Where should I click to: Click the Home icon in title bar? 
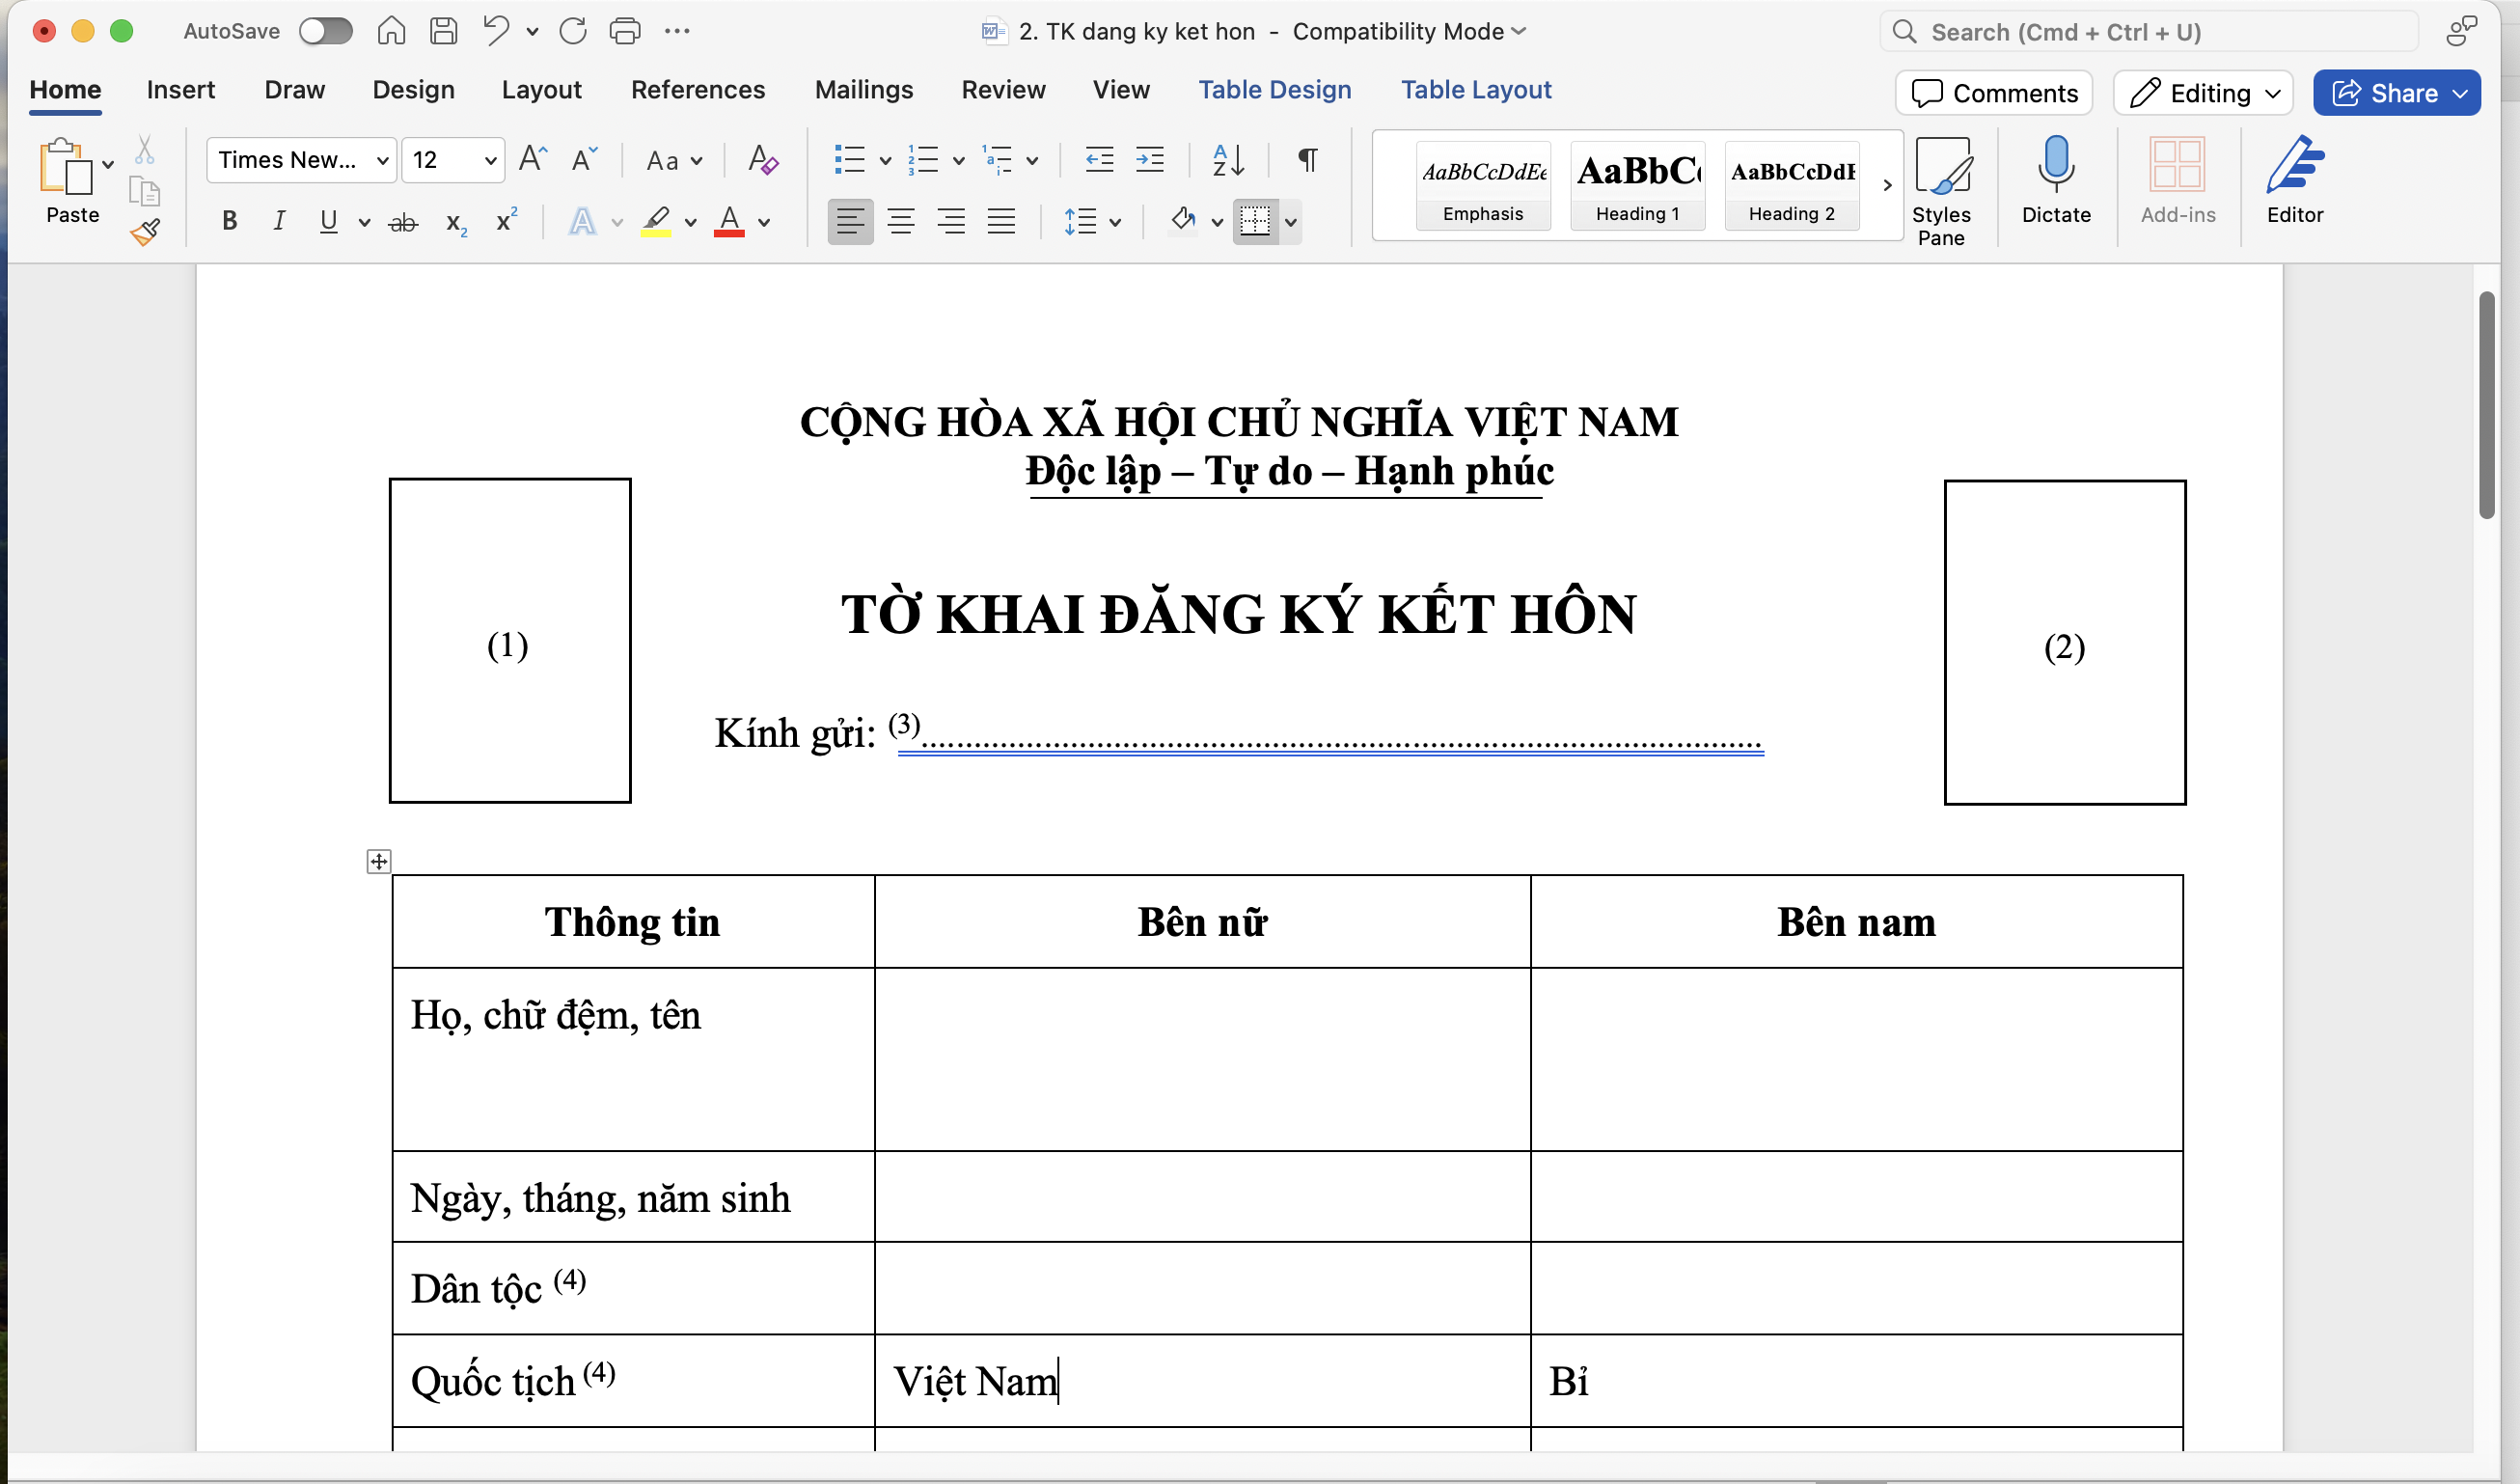point(391,31)
